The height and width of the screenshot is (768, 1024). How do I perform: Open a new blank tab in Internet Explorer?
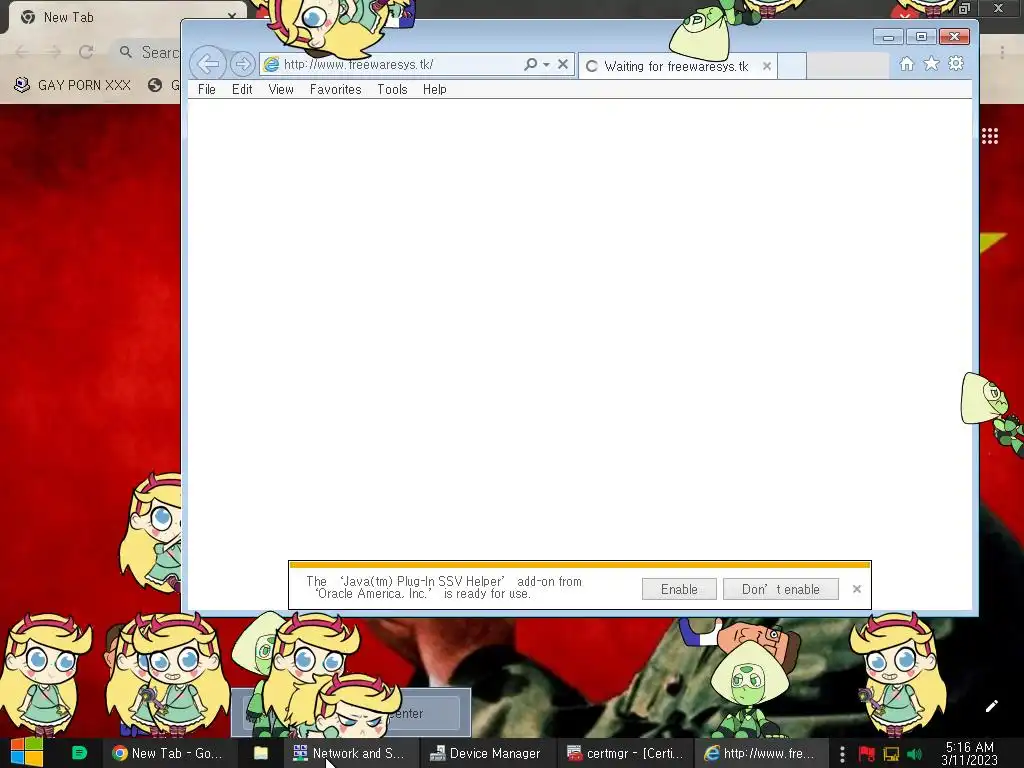792,66
